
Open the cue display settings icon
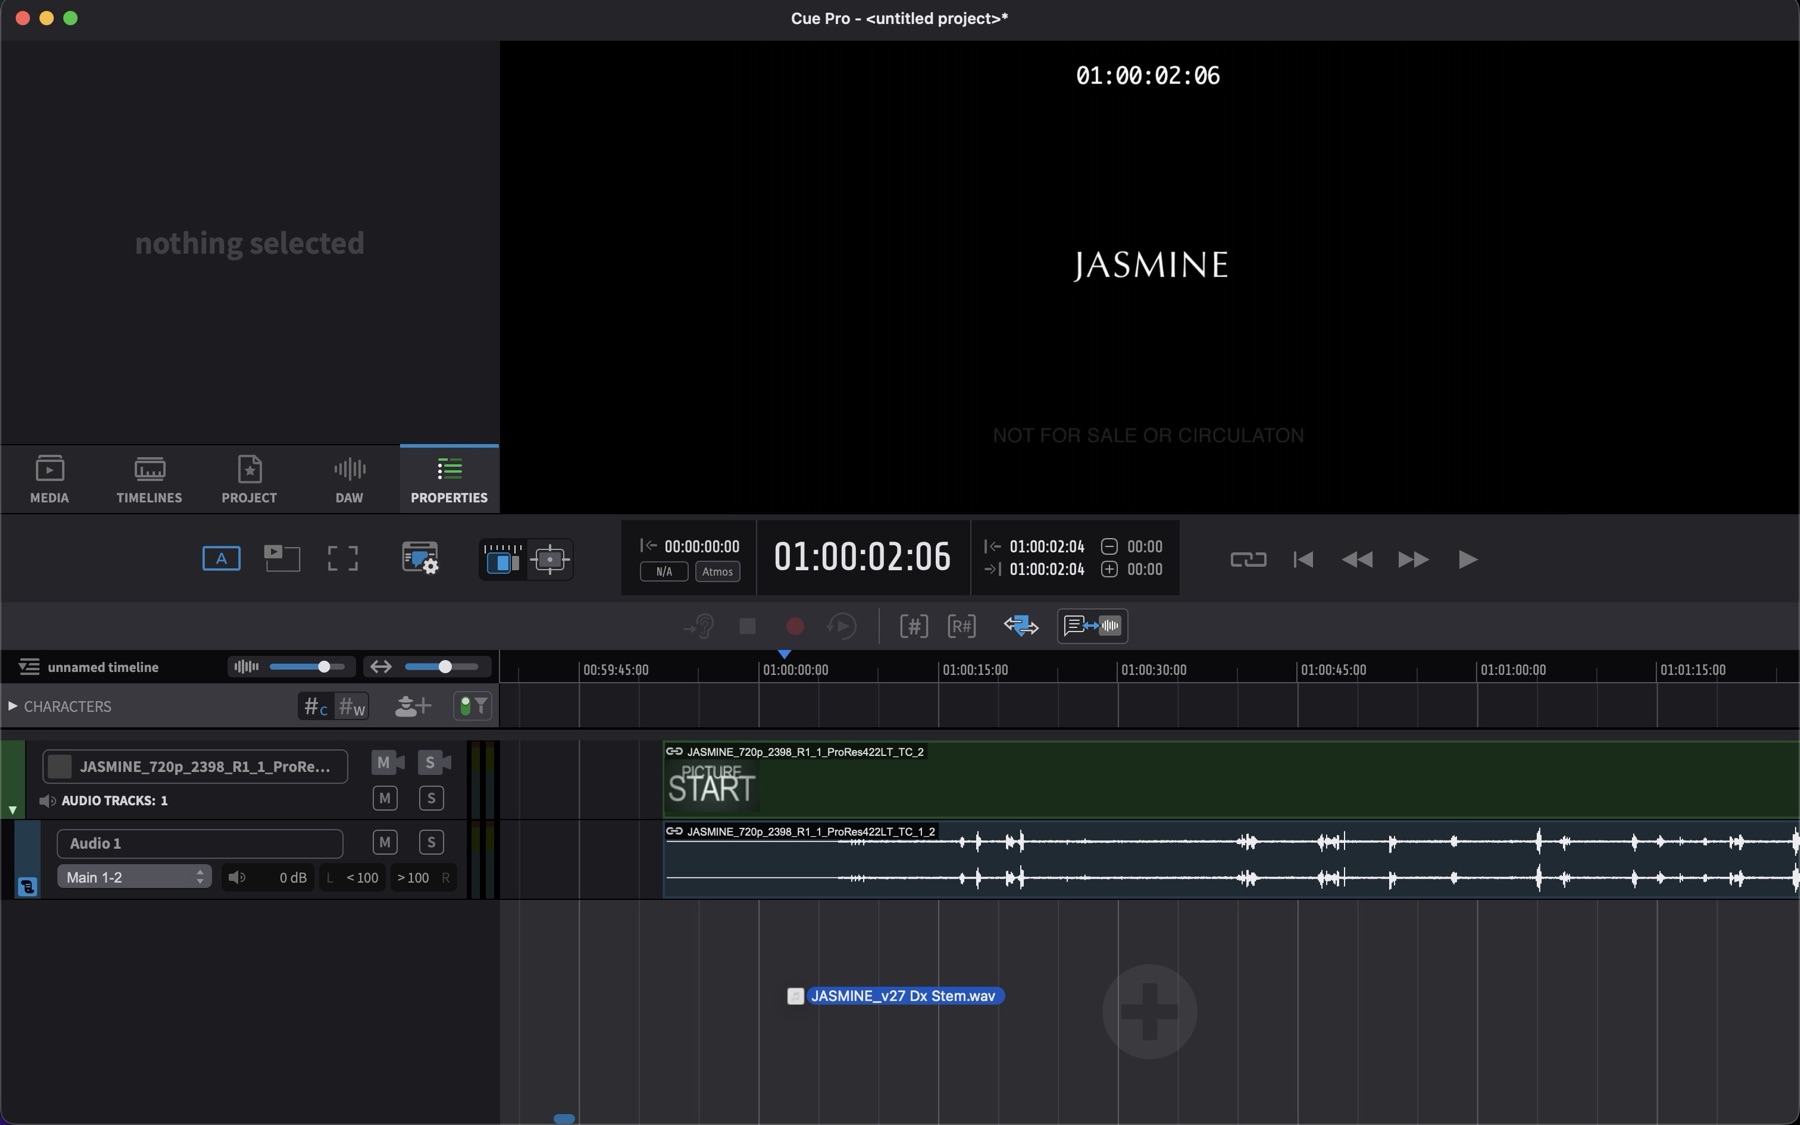tap(420, 558)
